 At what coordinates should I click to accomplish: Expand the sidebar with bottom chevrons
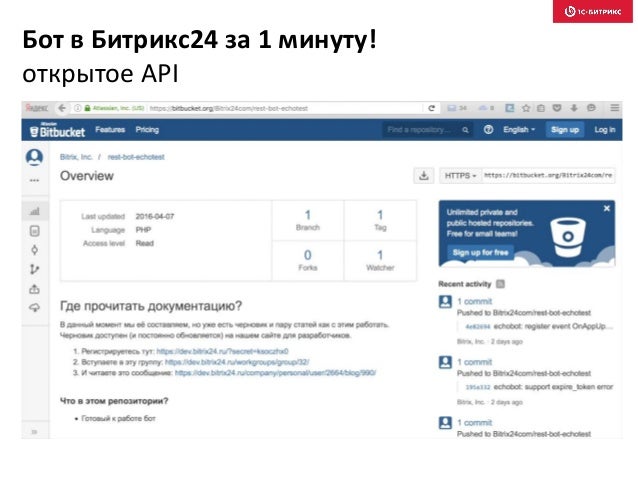pos(35,432)
